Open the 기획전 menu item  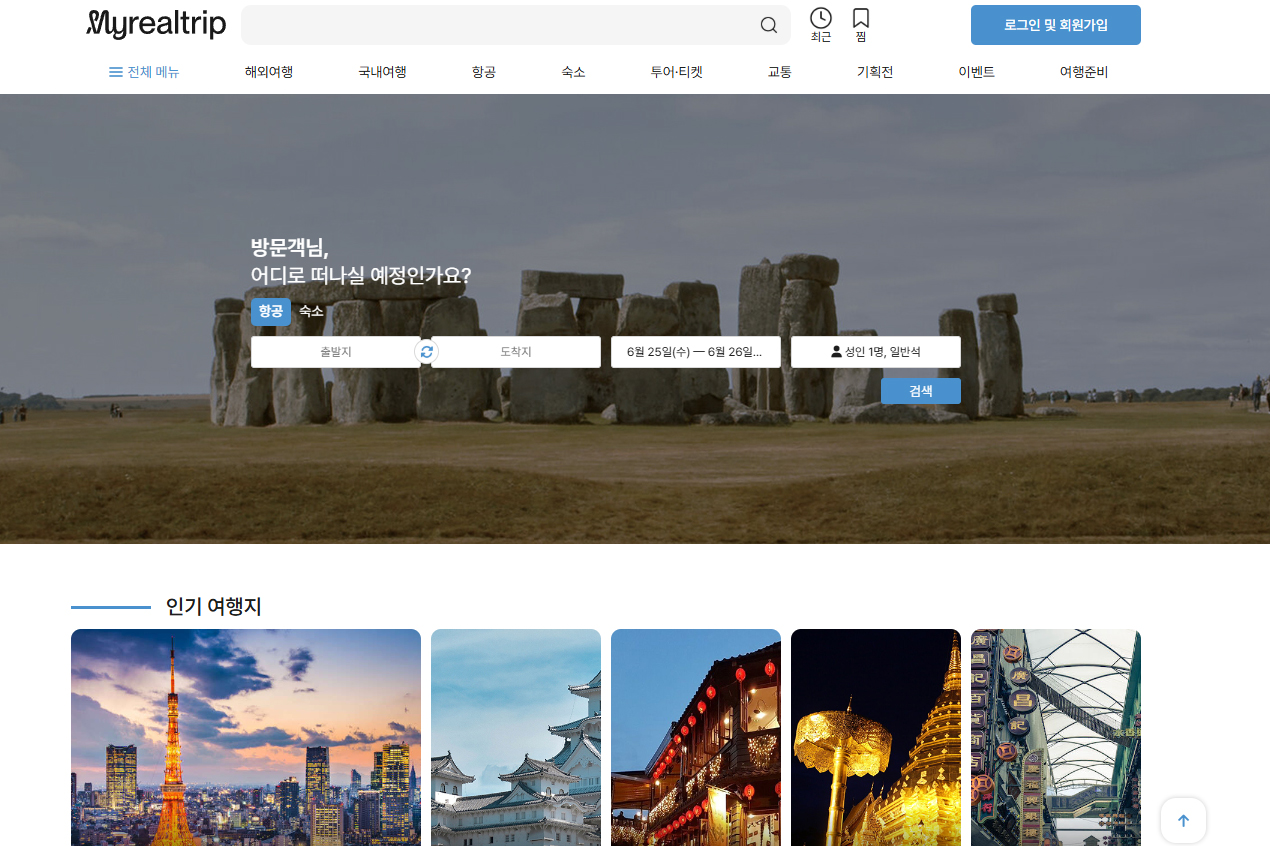tap(874, 72)
